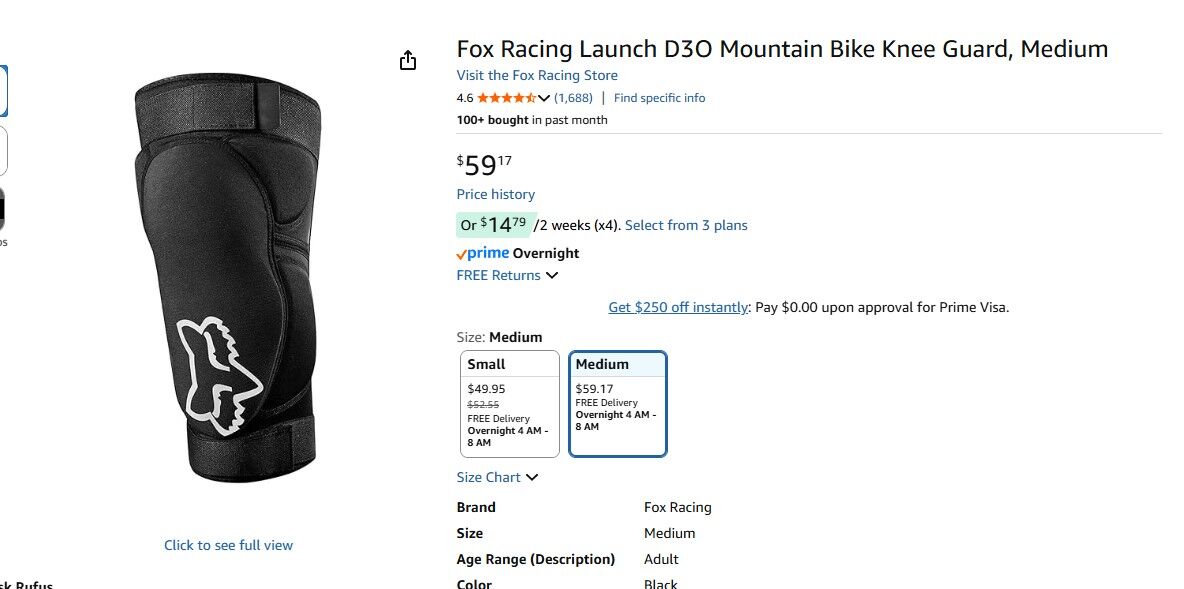Viewport: 1184px width, 589px height.
Task: Click the $14.79 installment price badge
Action: tap(493, 225)
